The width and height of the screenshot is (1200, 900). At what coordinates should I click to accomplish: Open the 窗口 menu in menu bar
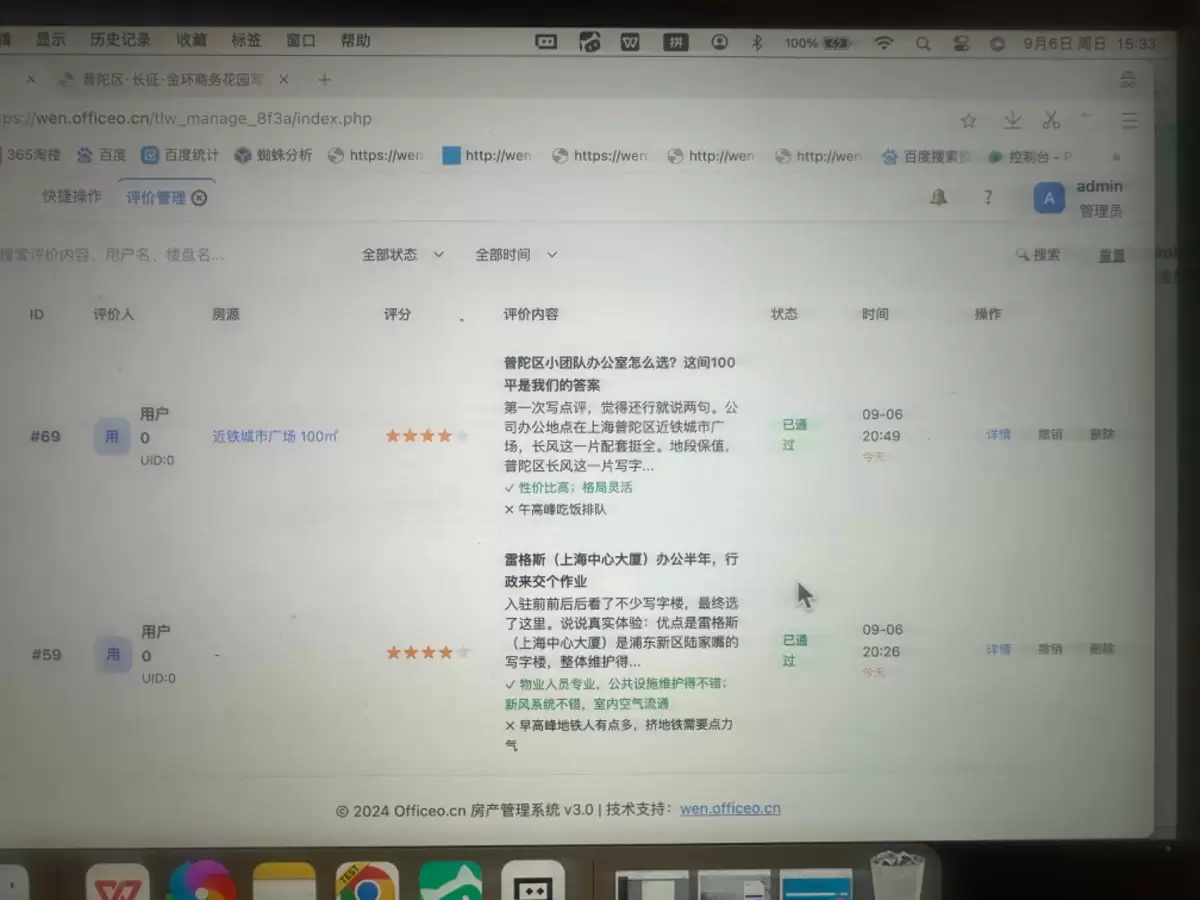(x=300, y=40)
